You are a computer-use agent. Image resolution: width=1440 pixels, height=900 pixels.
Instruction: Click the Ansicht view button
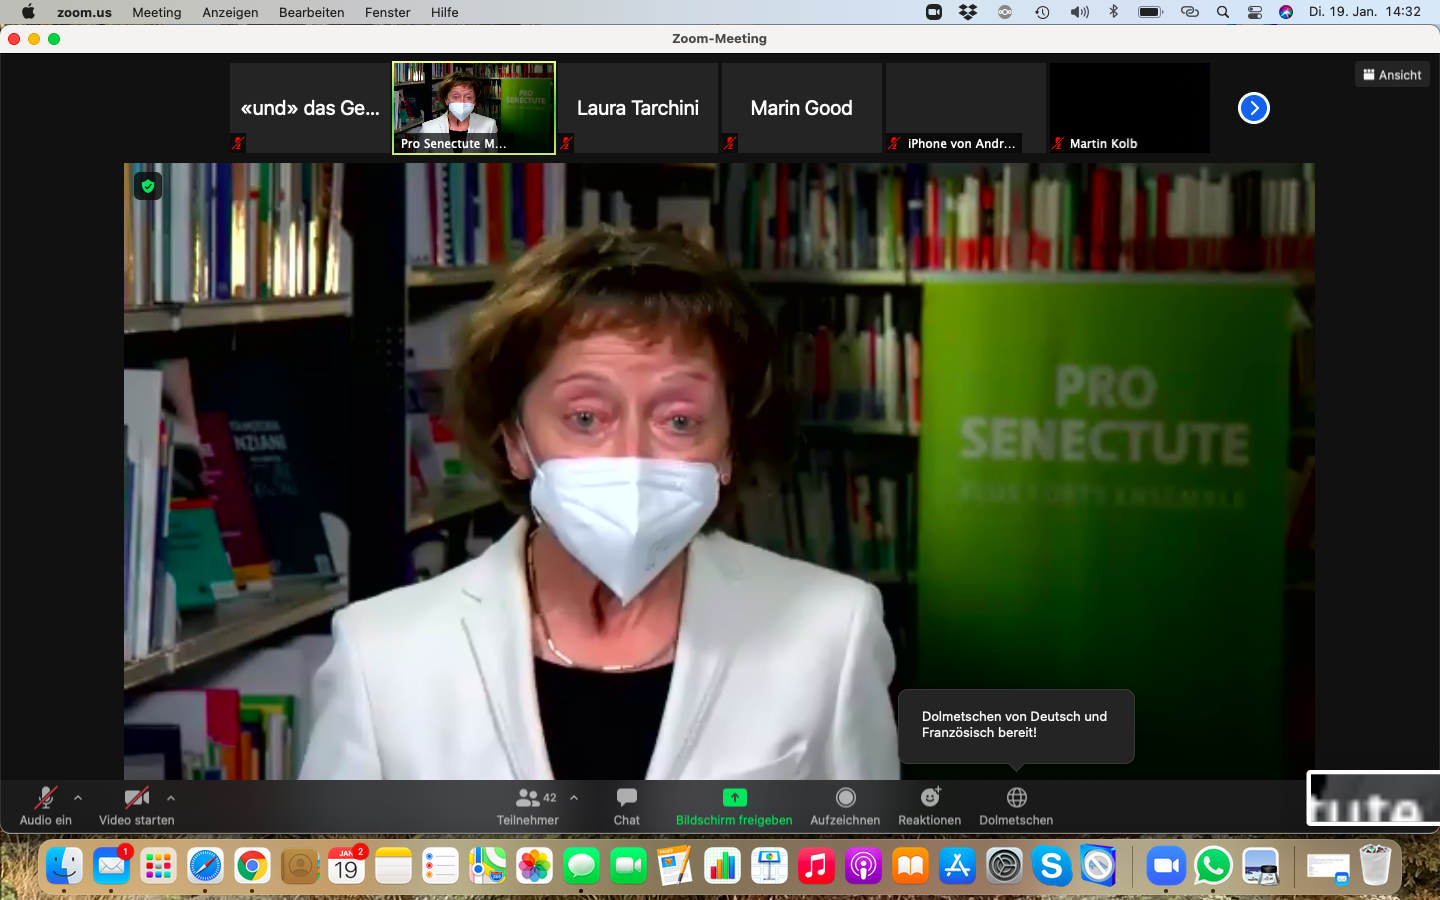point(1392,75)
